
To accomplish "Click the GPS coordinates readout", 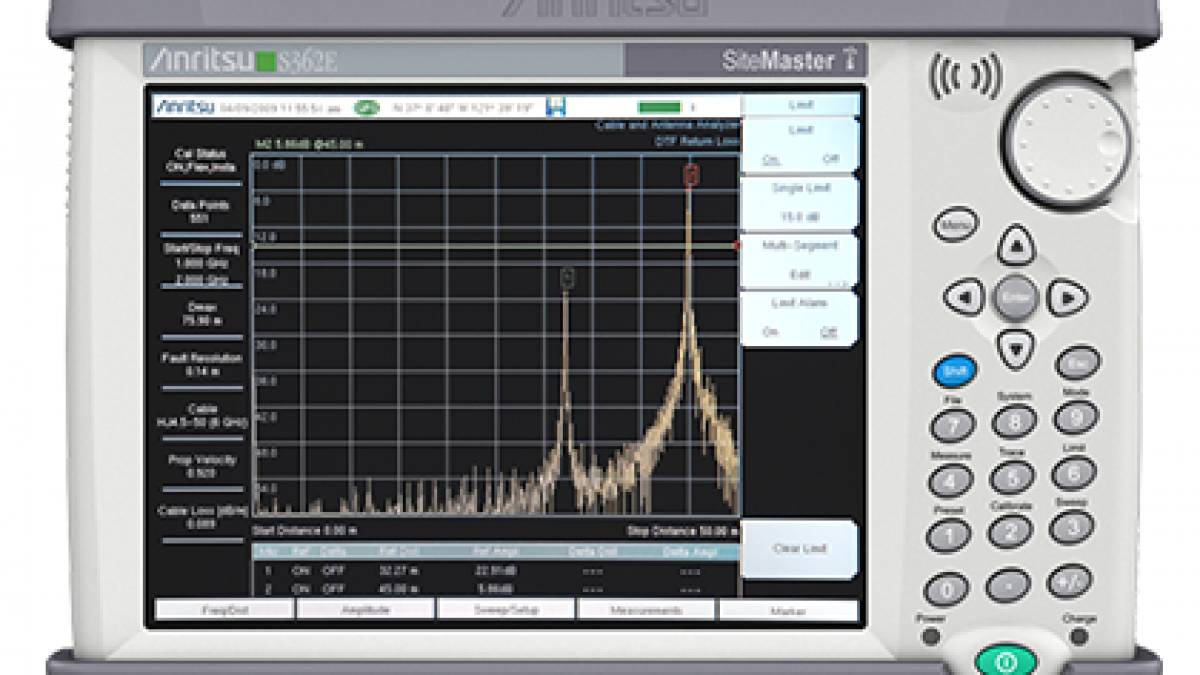I will (461, 107).
